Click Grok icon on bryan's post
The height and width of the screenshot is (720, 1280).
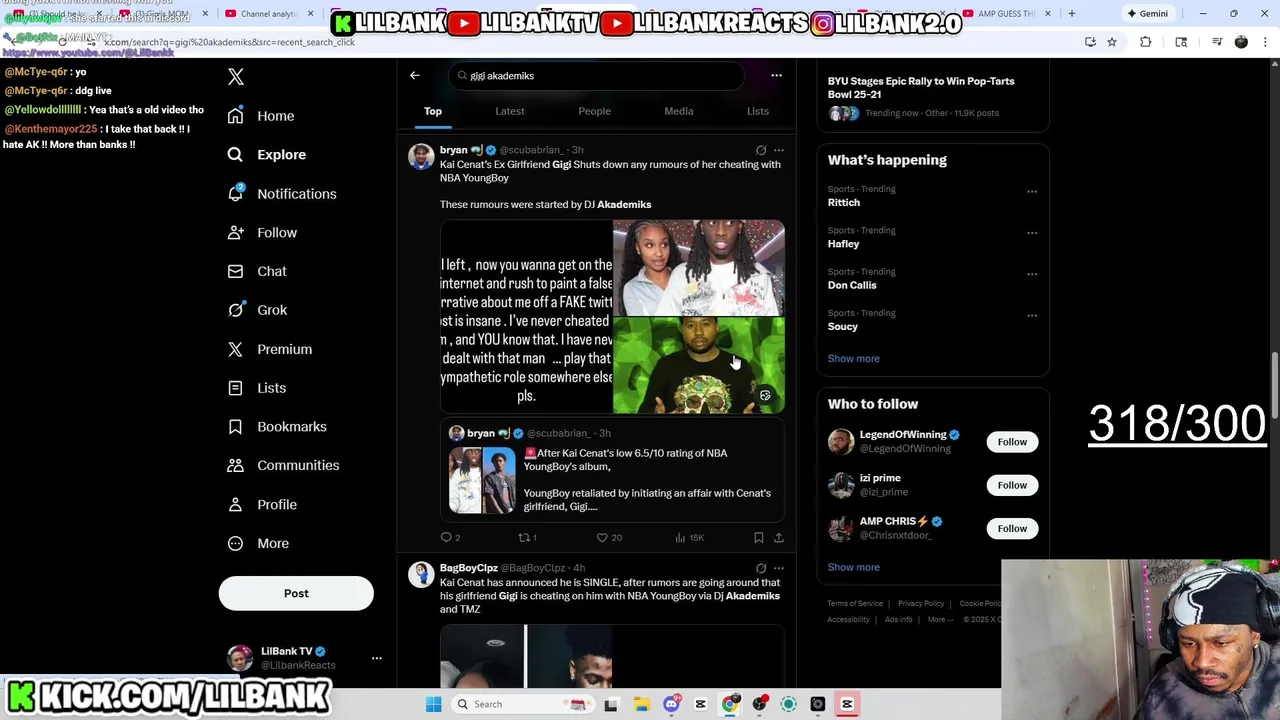(761, 150)
